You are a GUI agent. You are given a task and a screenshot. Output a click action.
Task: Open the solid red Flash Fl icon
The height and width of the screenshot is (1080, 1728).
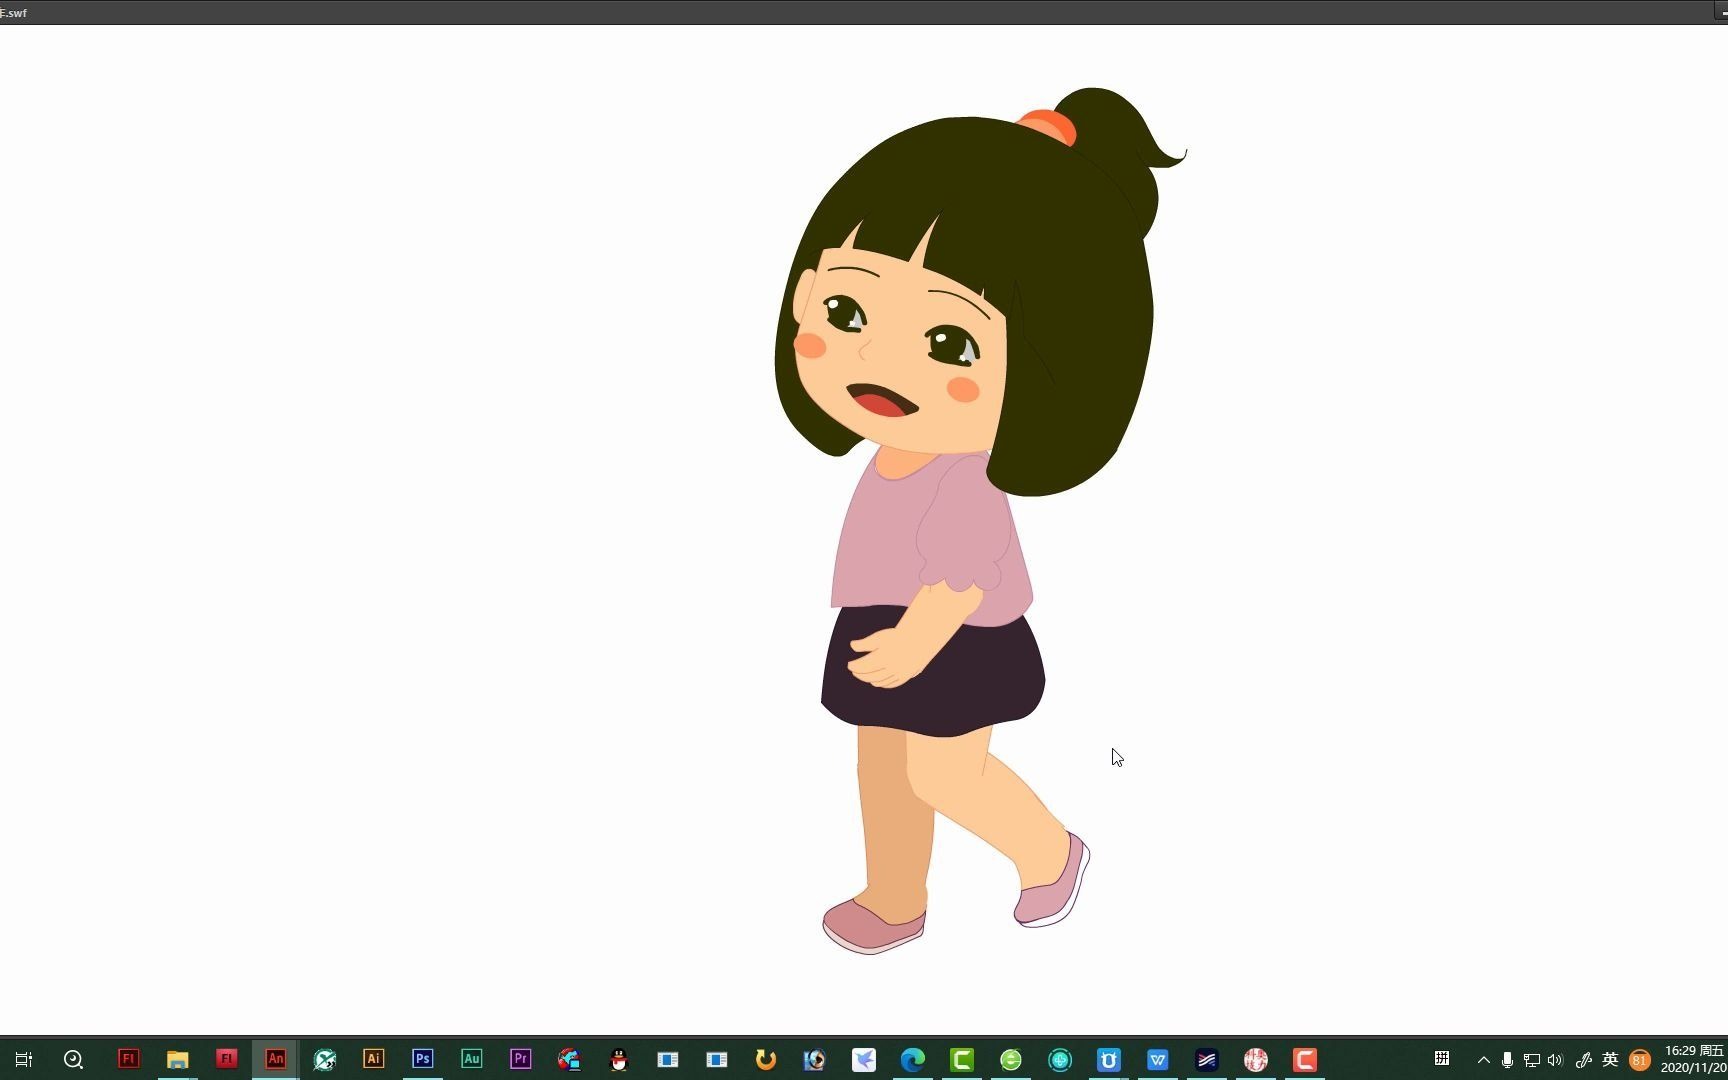tap(226, 1058)
